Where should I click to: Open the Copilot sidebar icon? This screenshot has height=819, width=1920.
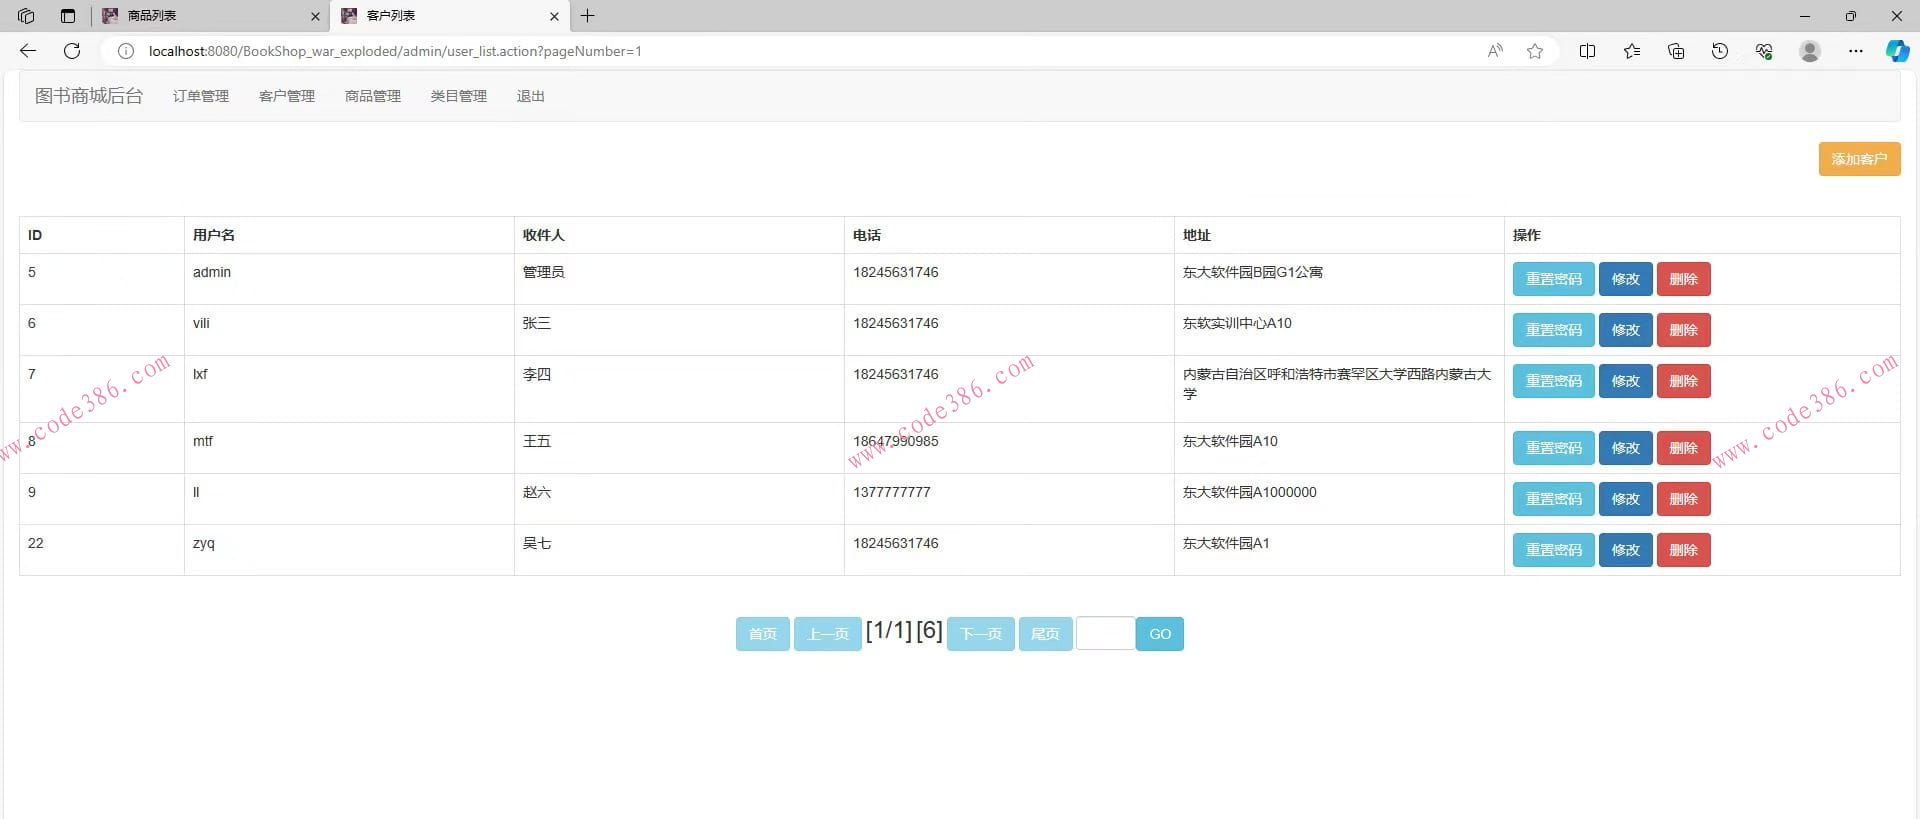(x=1897, y=51)
